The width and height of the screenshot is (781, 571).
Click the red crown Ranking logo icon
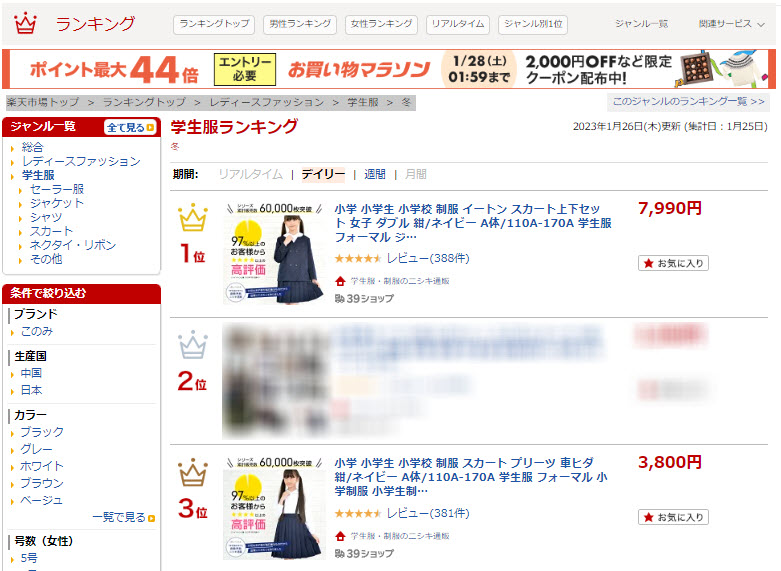point(25,23)
